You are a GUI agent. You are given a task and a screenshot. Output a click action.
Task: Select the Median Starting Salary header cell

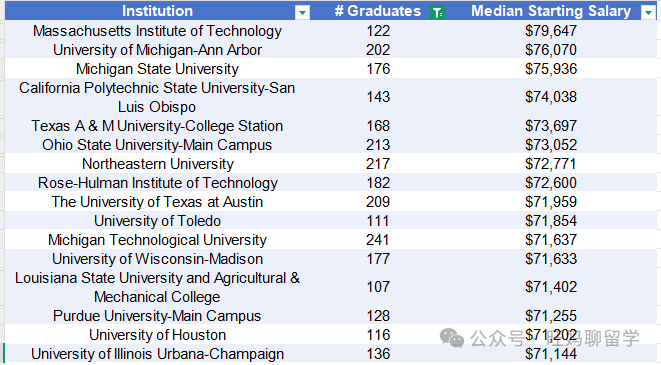(551, 11)
